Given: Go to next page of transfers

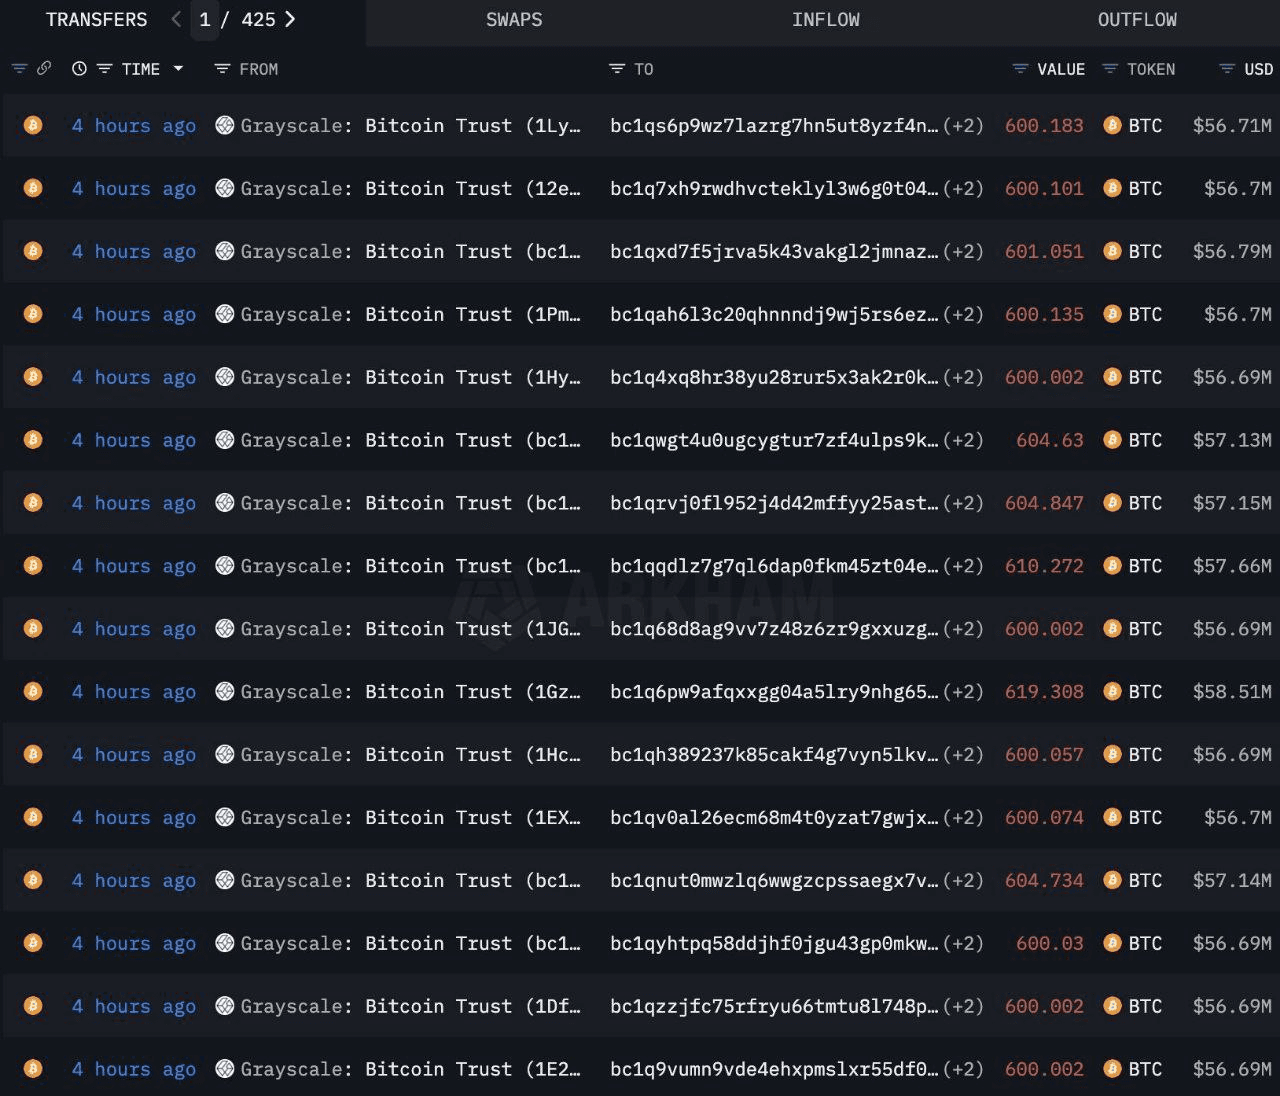Looking at the screenshot, I should [290, 19].
